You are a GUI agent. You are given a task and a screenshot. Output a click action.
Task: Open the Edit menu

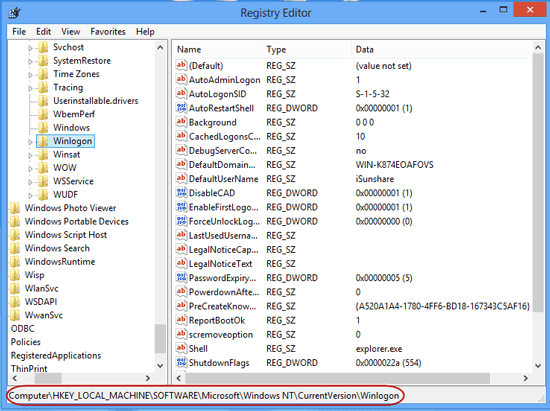43,32
